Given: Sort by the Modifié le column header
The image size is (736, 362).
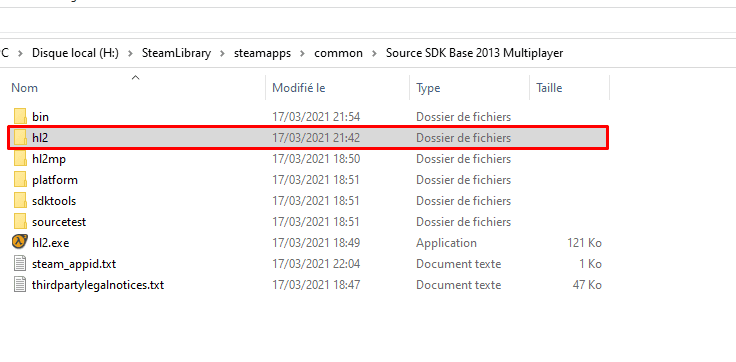Looking at the screenshot, I should 299,88.
